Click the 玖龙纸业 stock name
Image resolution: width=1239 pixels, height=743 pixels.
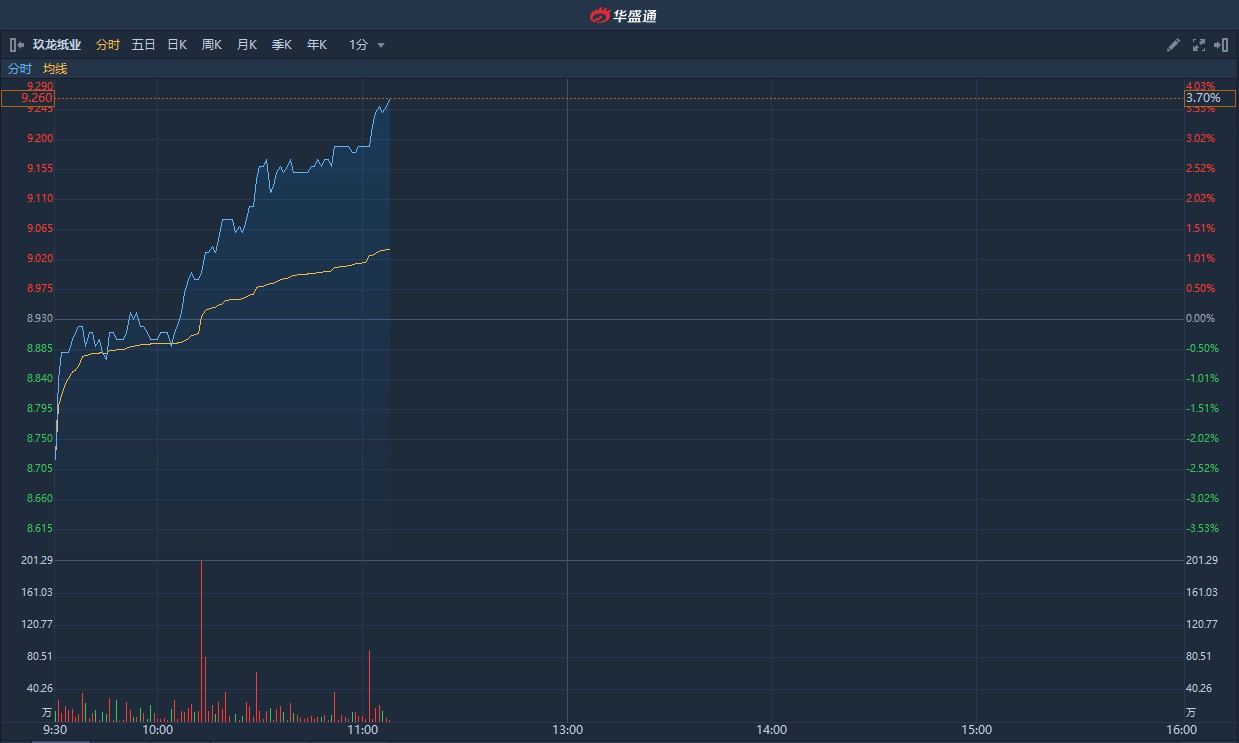pos(57,45)
